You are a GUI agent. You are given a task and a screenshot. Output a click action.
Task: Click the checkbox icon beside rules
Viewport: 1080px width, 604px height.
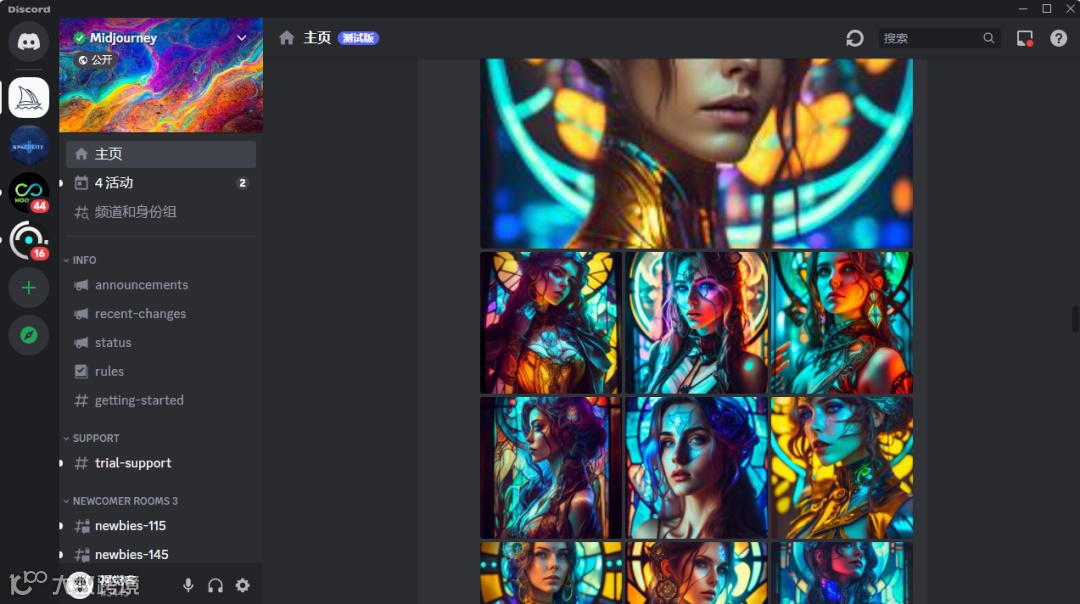pyautogui.click(x=81, y=371)
